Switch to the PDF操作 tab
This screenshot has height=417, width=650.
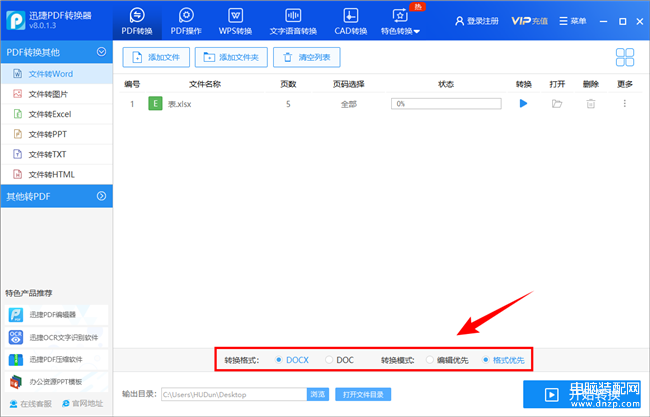click(186, 21)
